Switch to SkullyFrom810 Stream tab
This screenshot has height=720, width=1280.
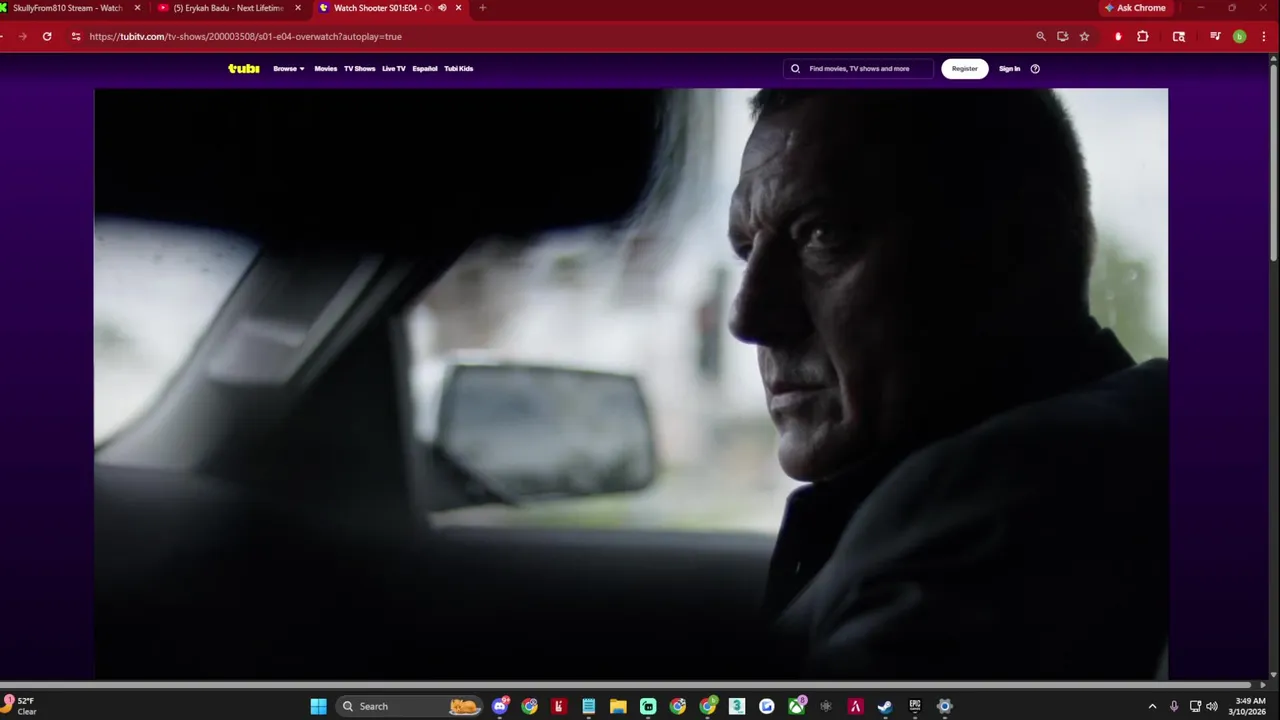tap(69, 8)
